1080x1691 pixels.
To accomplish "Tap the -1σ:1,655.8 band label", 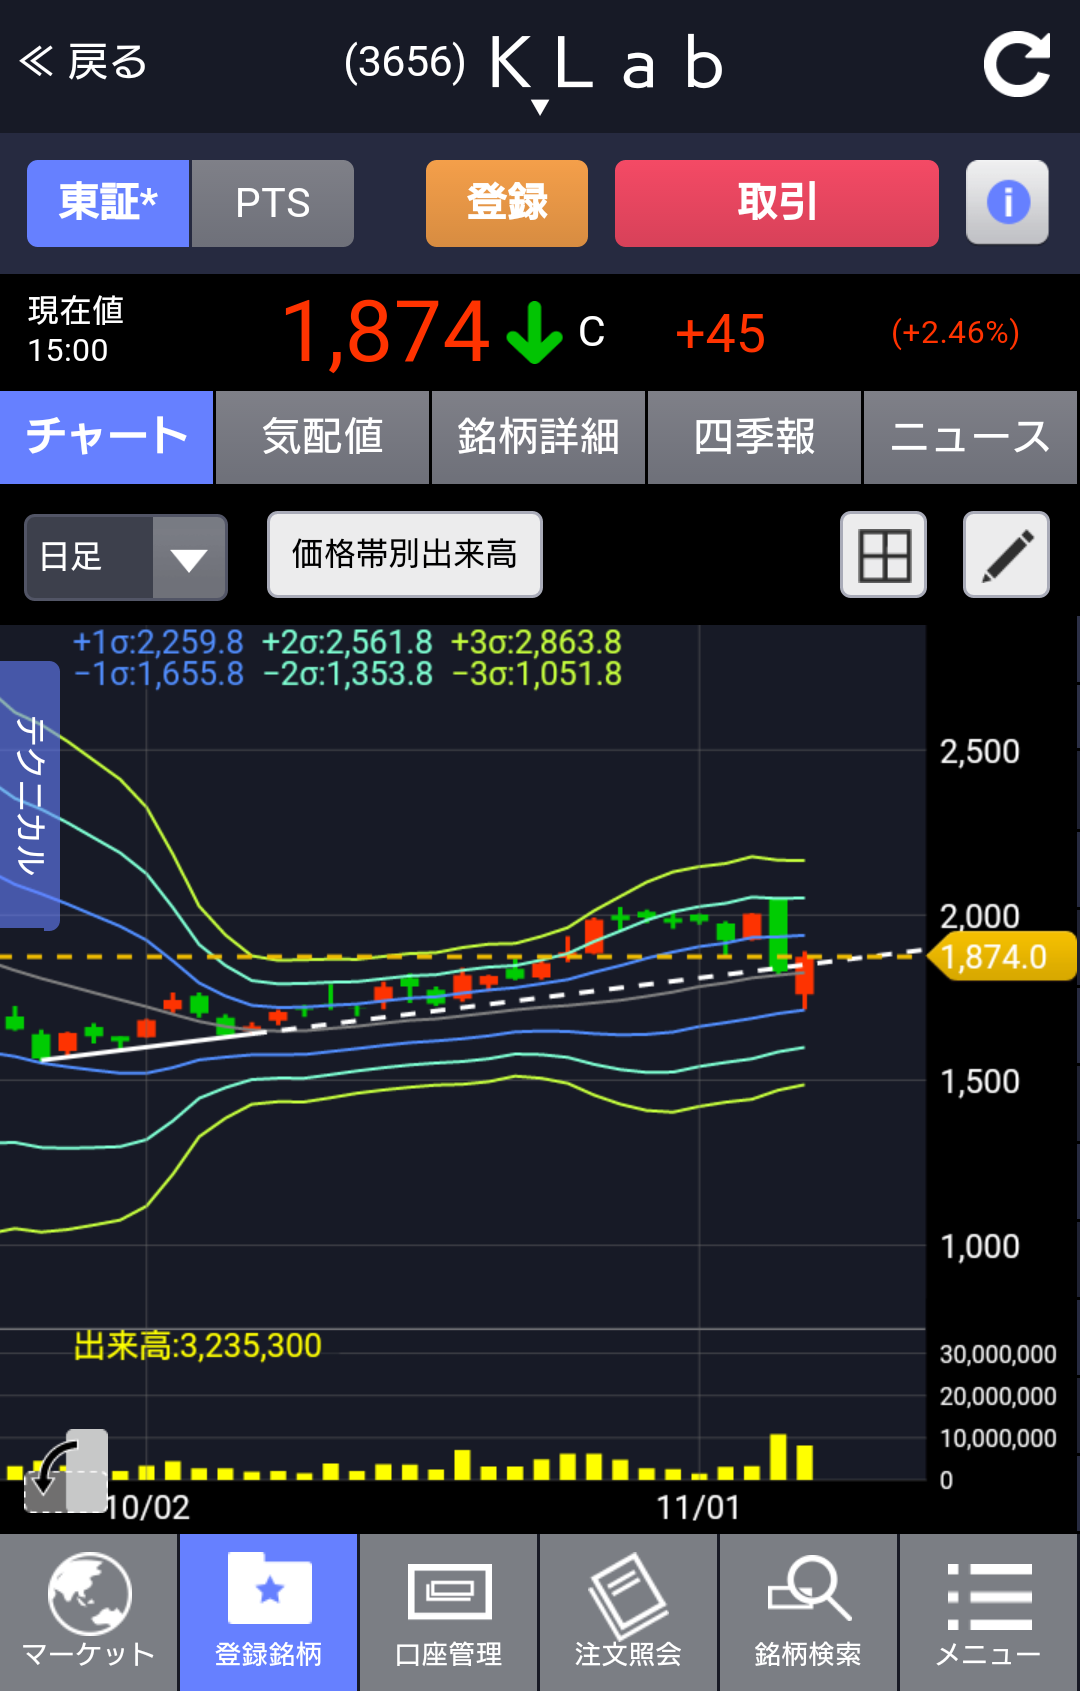I will [x=158, y=674].
